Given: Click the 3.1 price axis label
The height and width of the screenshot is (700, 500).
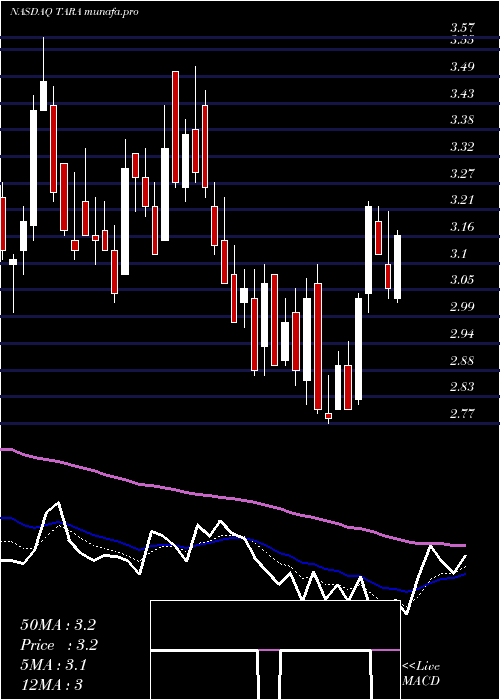Looking at the screenshot, I should 459,254.
